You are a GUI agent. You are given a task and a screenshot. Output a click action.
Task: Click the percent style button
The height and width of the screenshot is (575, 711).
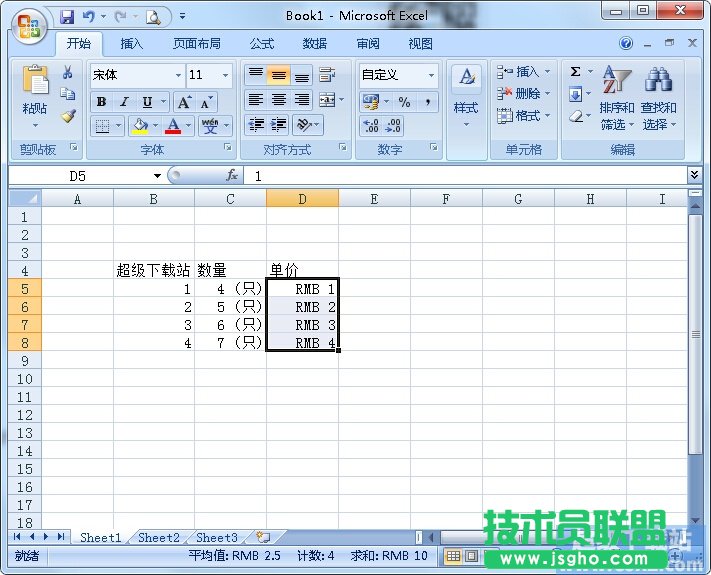point(404,102)
